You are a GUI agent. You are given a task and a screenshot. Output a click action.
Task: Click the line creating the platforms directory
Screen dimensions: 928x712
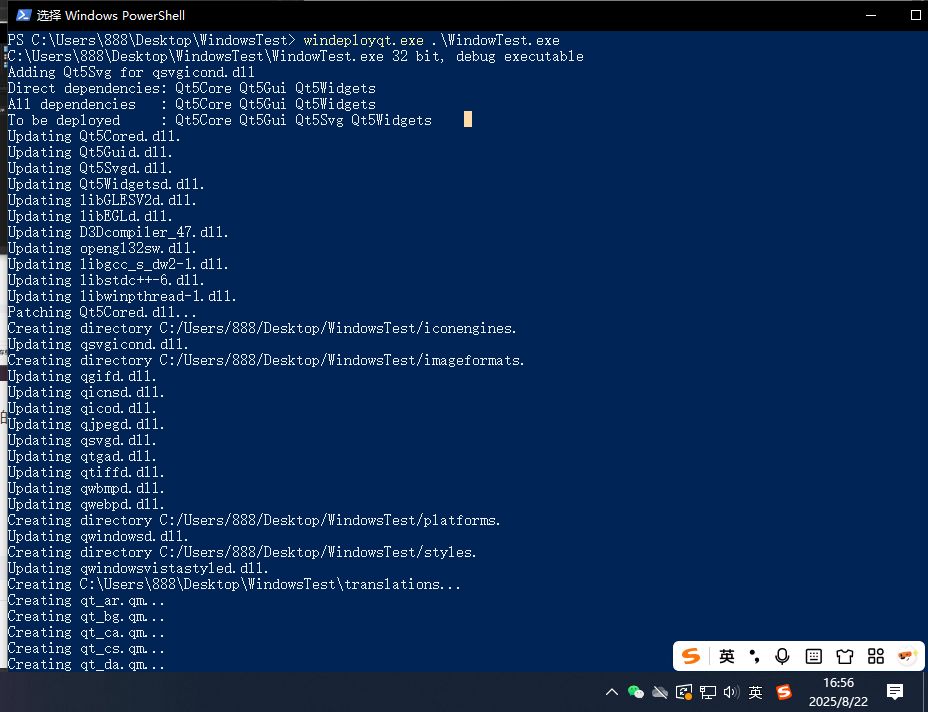click(254, 520)
